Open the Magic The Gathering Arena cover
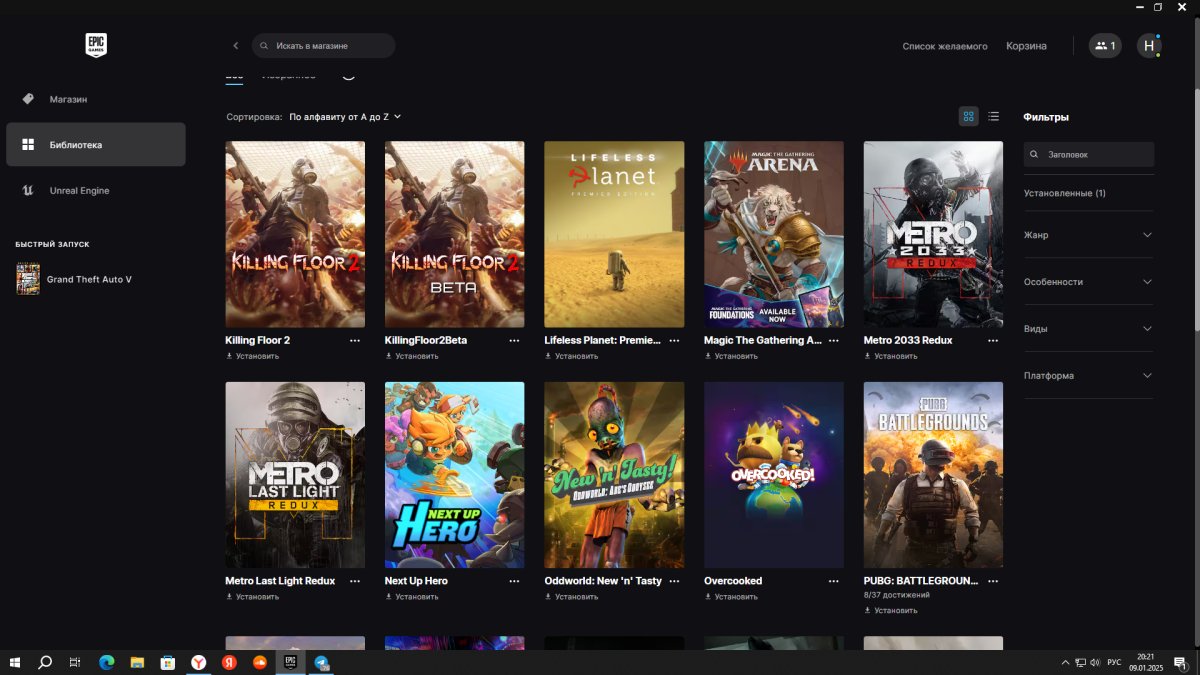The height and width of the screenshot is (675, 1200). pos(774,234)
